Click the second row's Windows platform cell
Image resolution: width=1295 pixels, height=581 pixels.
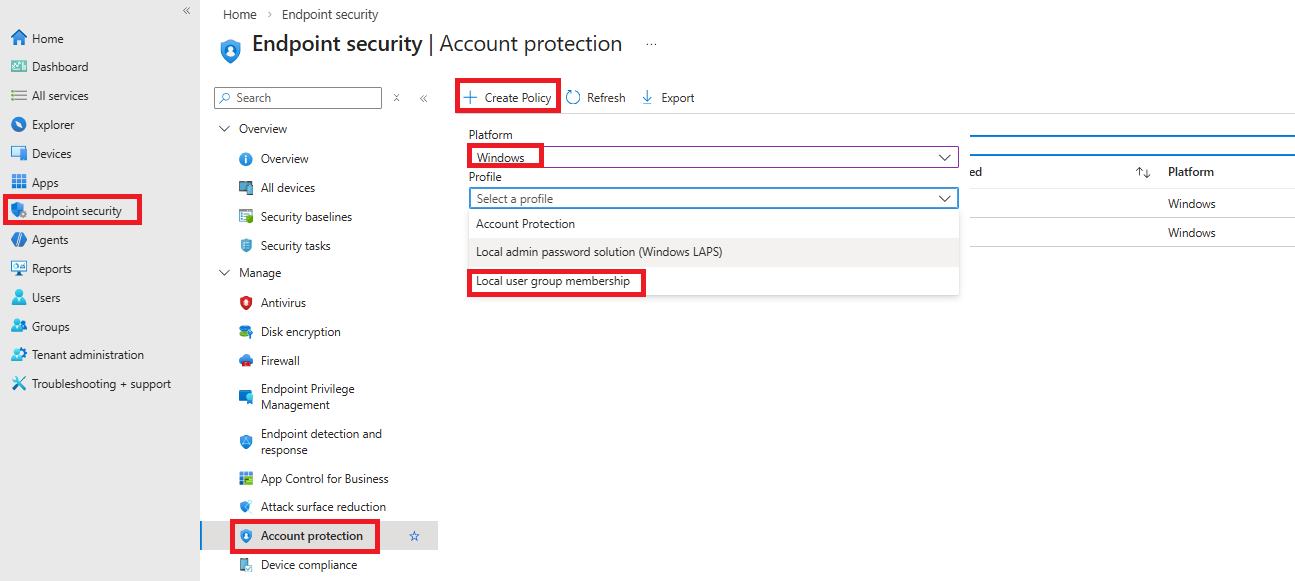coord(1192,233)
